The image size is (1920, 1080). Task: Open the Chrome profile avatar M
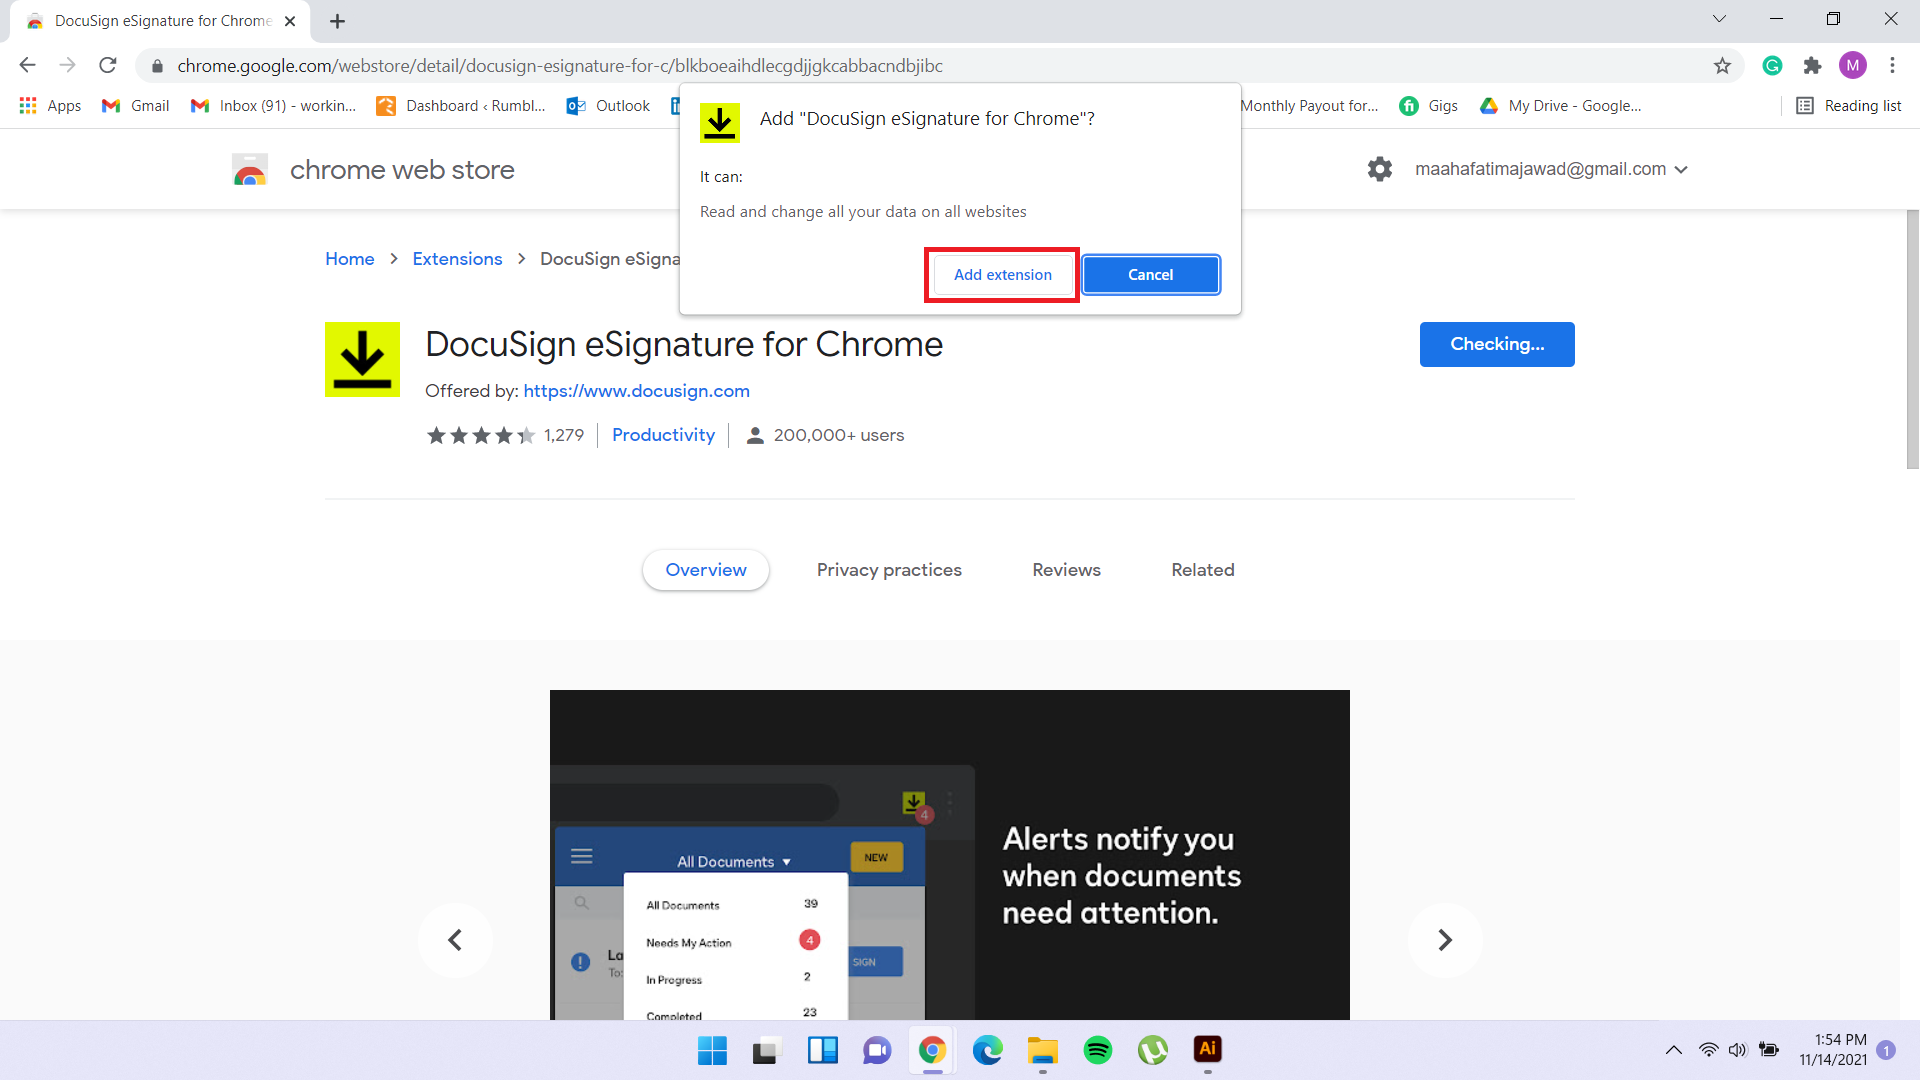(x=1852, y=66)
